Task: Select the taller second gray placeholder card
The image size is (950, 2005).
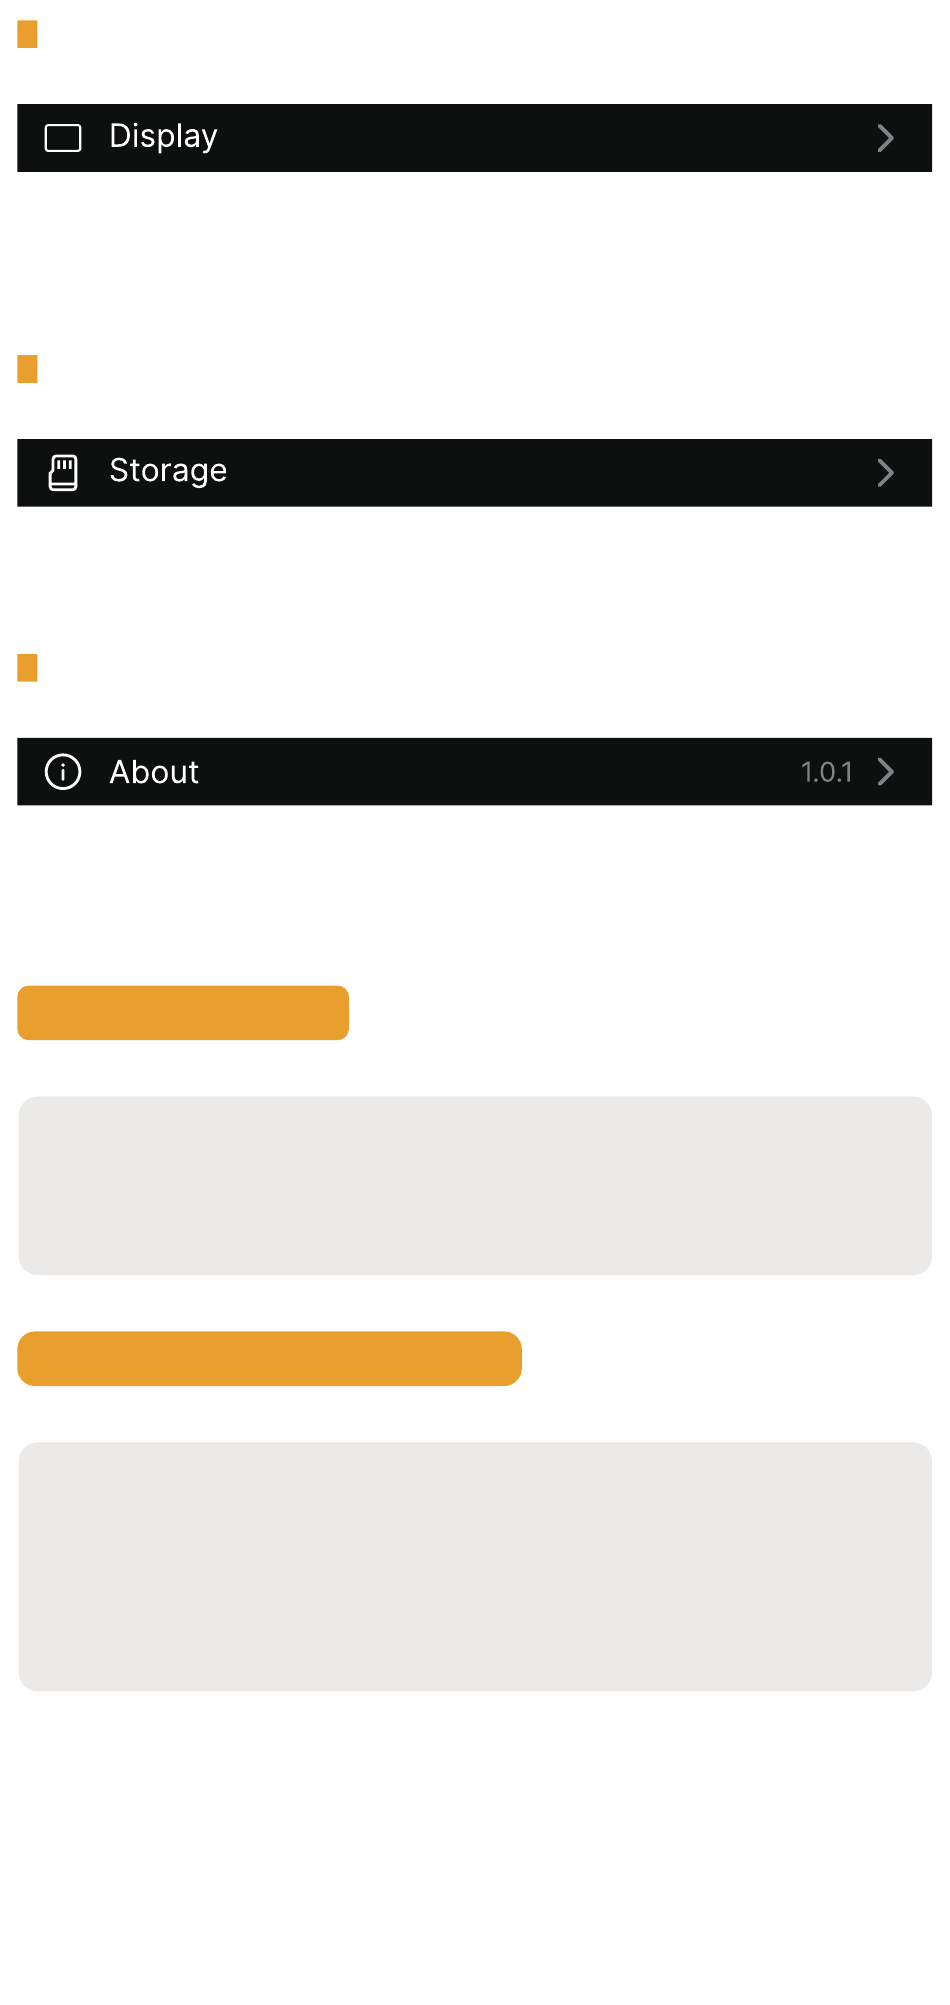Action: point(475,1566)
